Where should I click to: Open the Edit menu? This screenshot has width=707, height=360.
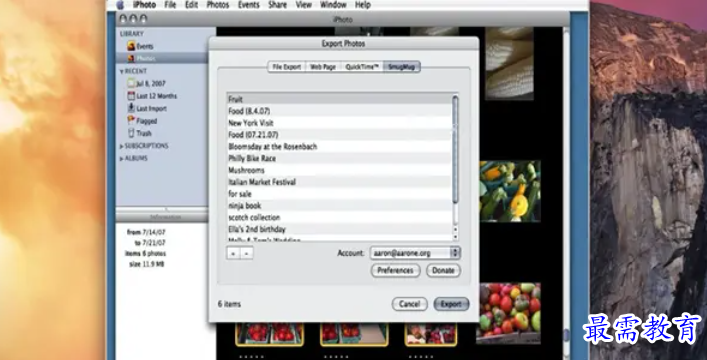[192, 5]
